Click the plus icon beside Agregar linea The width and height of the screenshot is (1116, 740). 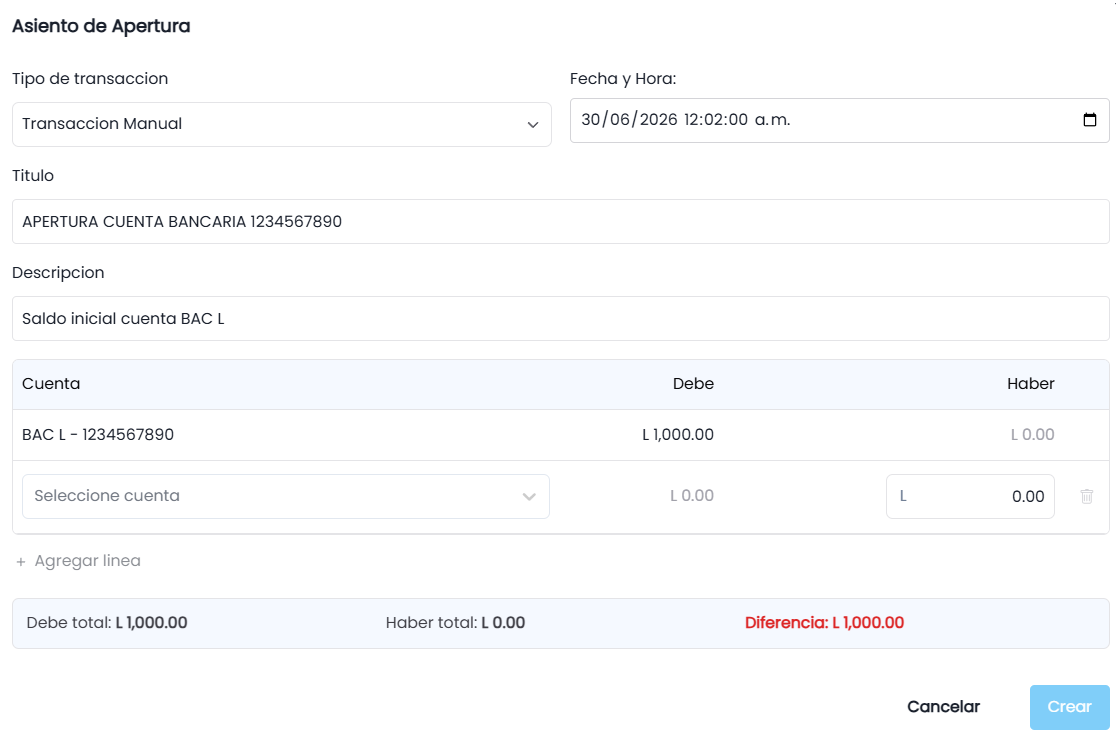[21, 561]
